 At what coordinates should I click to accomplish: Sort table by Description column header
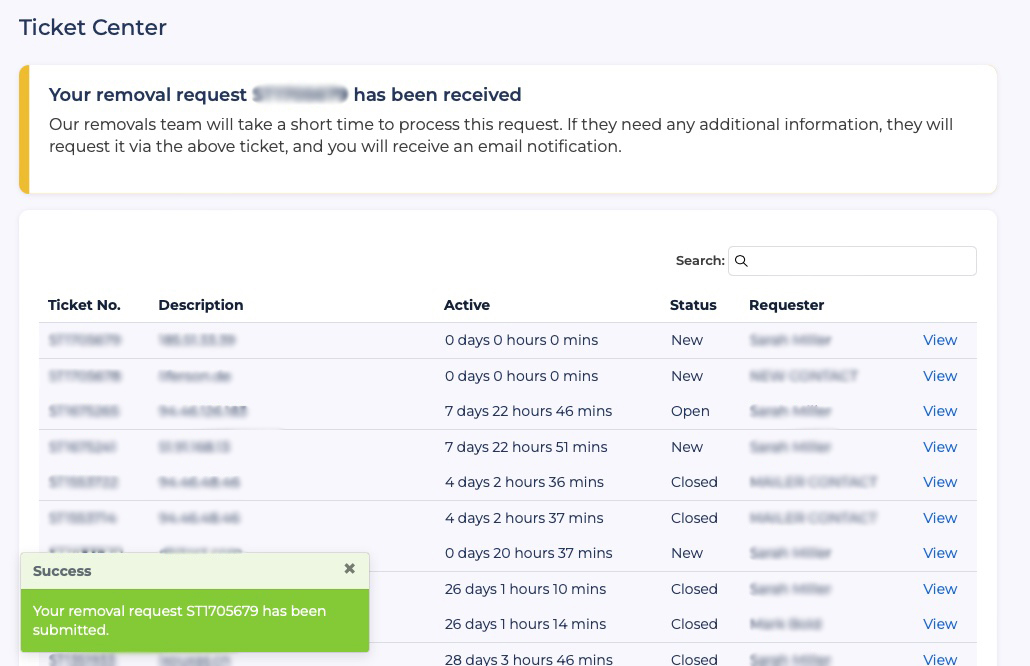click(200, 305)
